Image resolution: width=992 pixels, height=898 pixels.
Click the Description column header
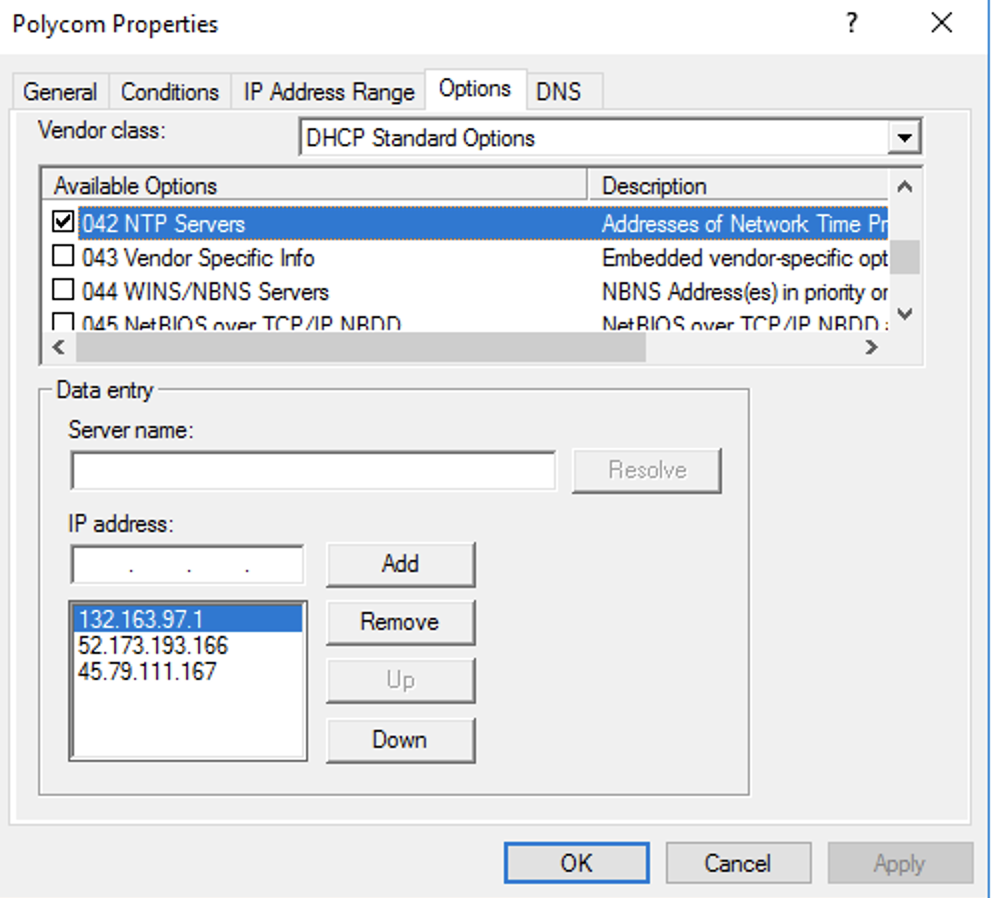738,185
